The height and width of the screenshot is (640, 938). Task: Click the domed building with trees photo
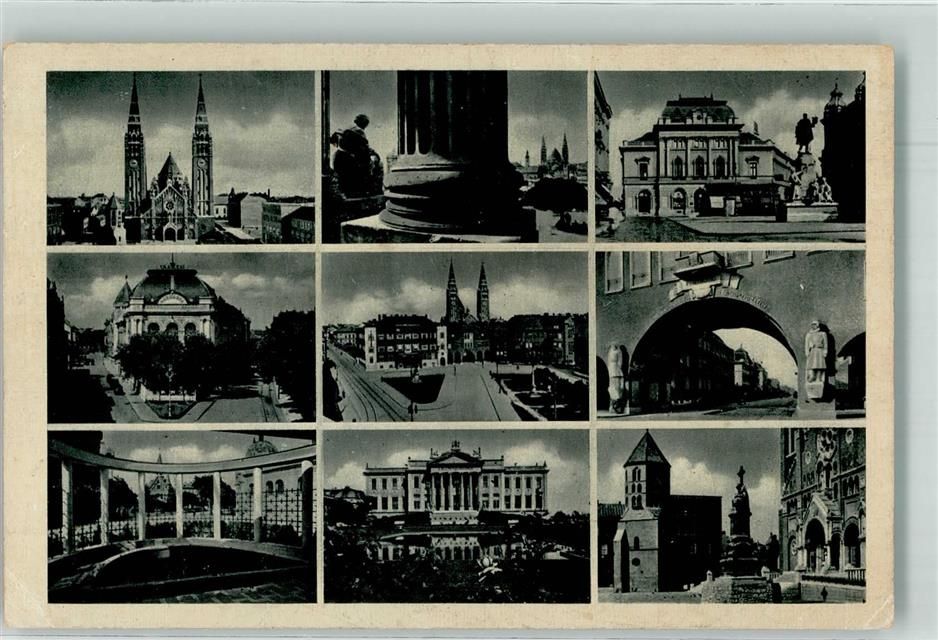[181, 337]
